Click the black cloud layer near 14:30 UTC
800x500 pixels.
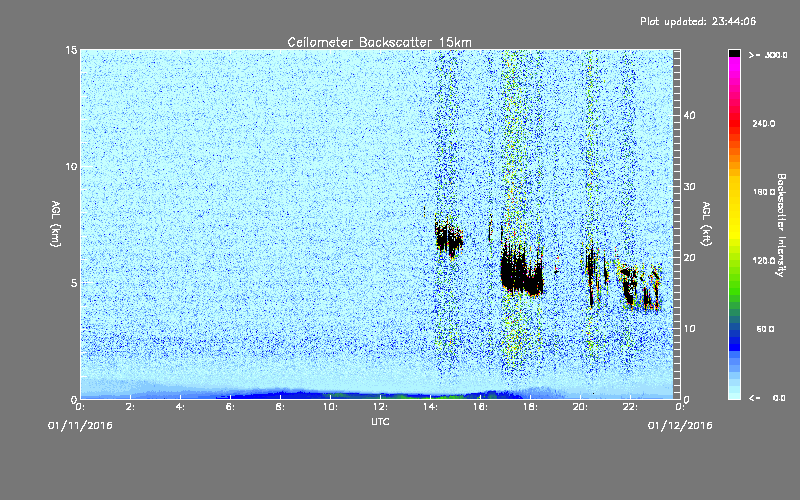[448, 238]
